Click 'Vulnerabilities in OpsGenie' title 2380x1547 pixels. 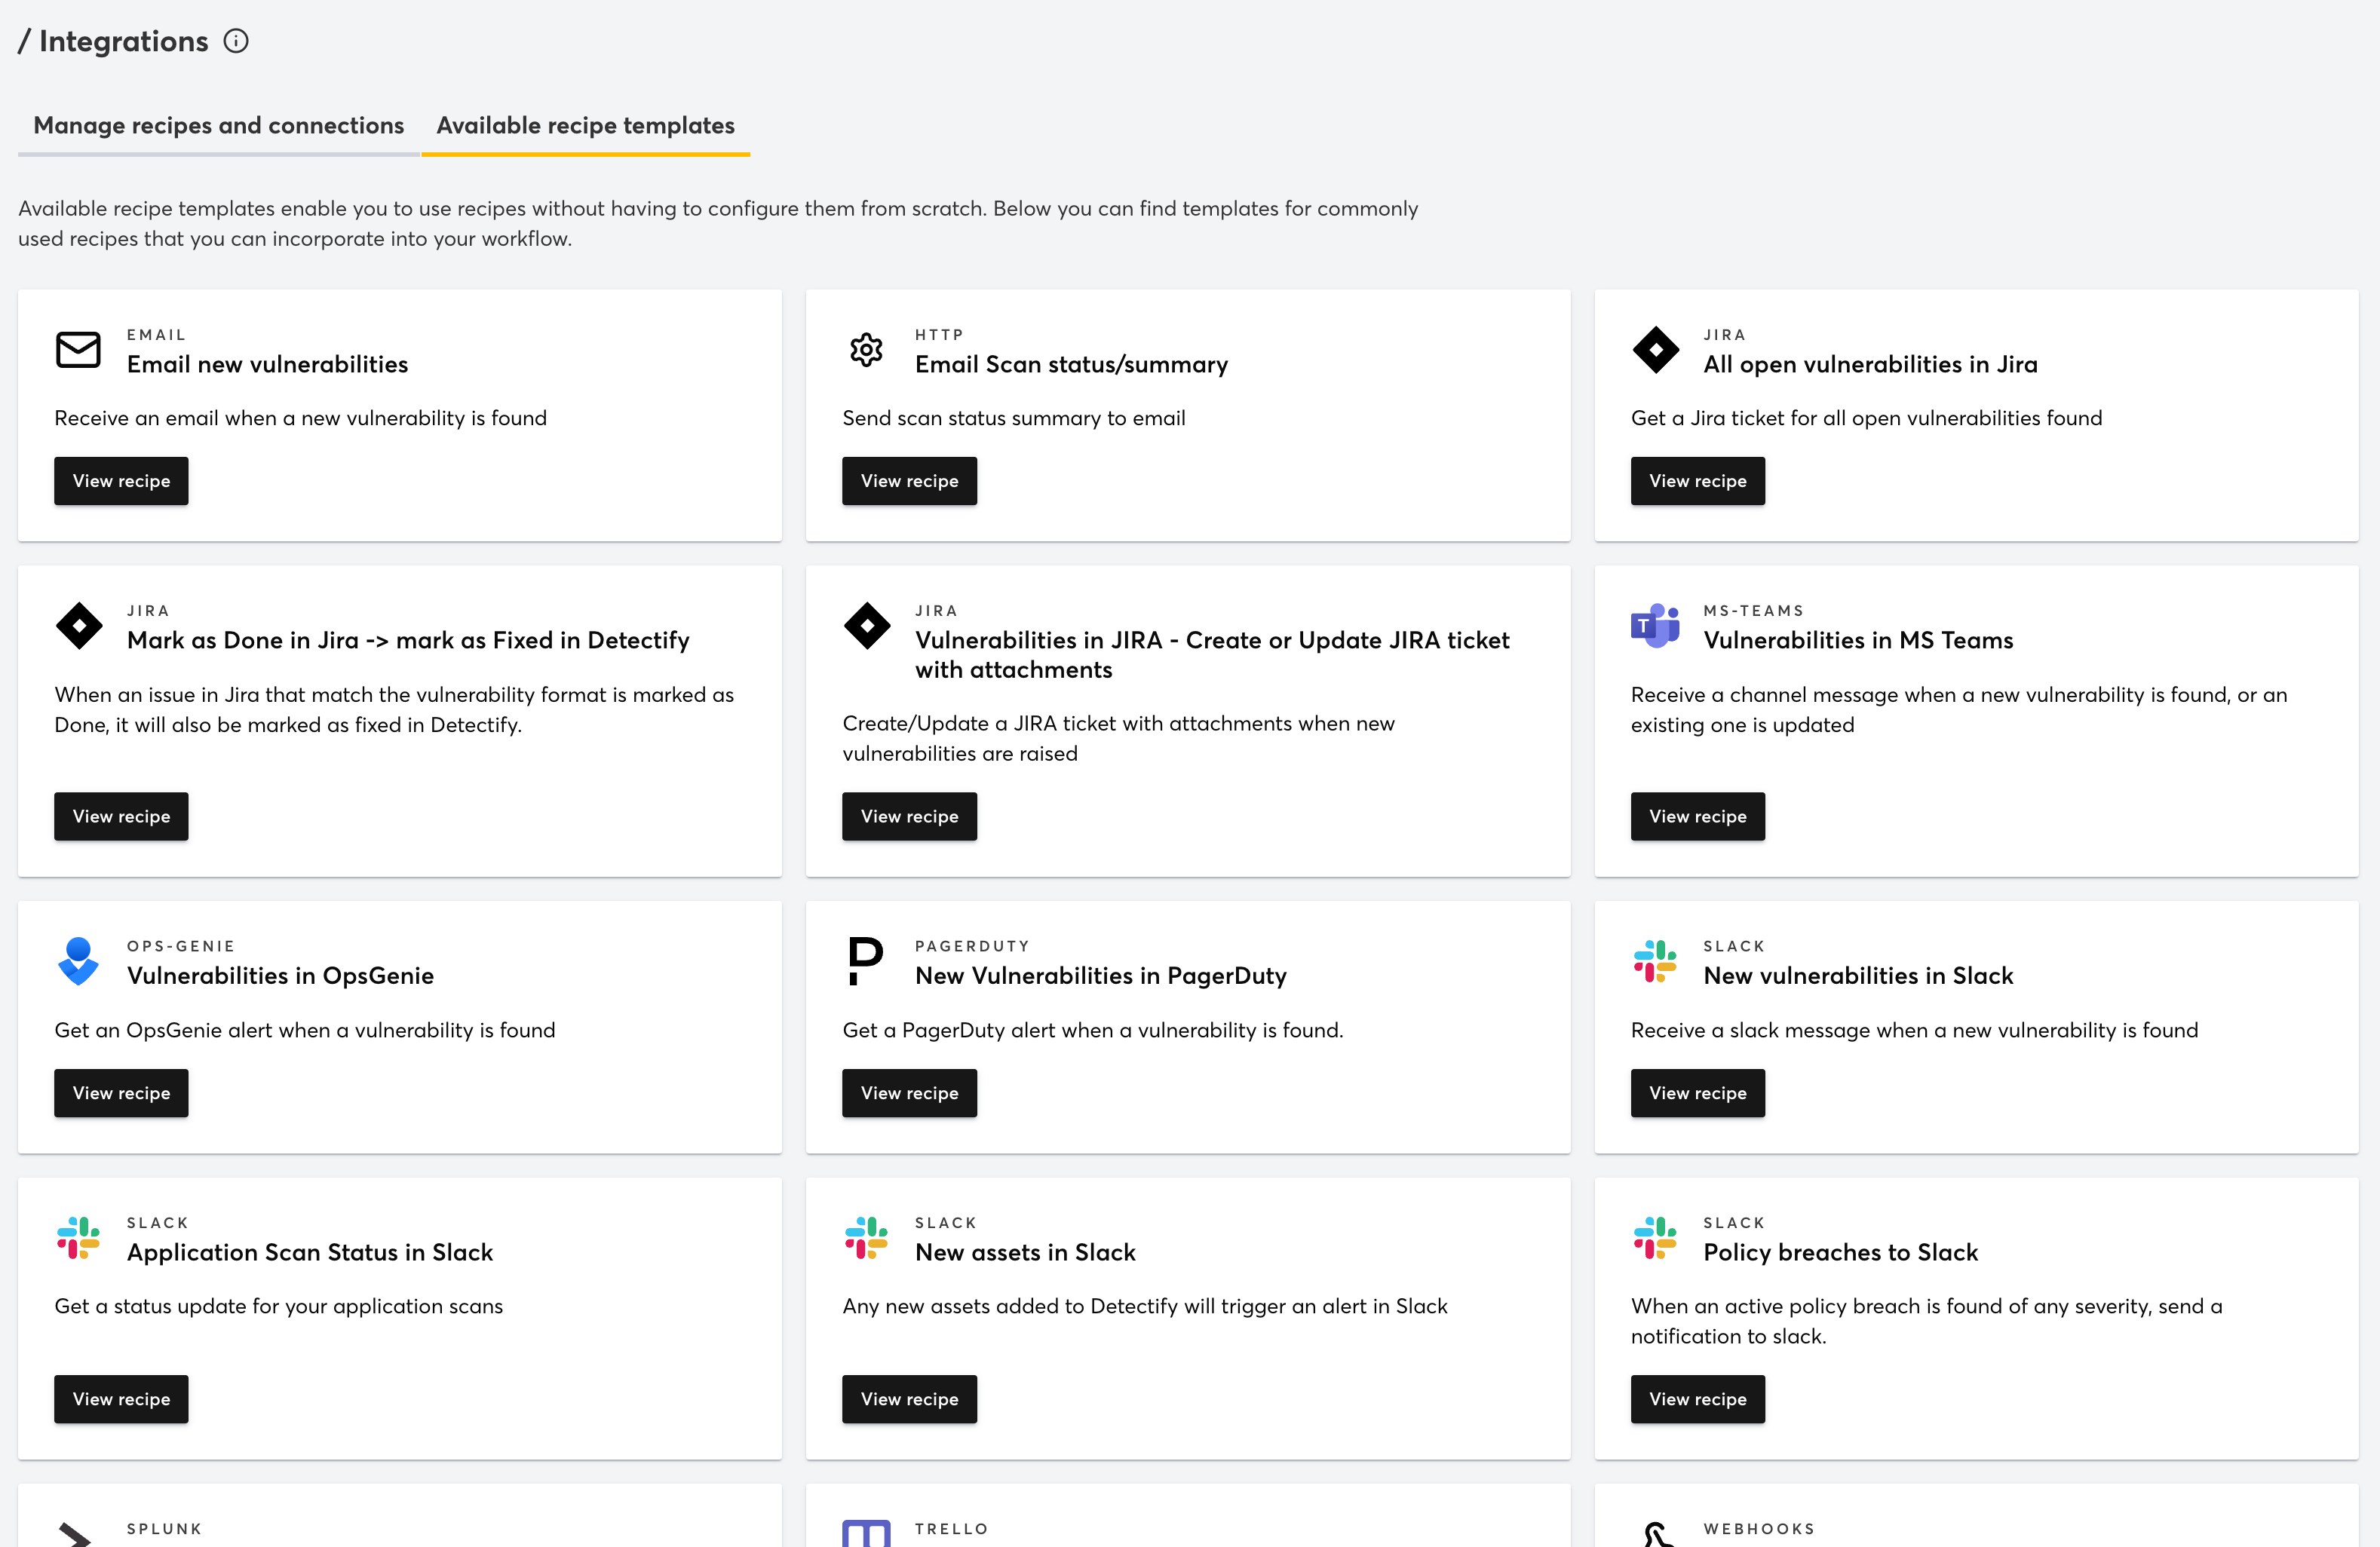coord(280,976)
